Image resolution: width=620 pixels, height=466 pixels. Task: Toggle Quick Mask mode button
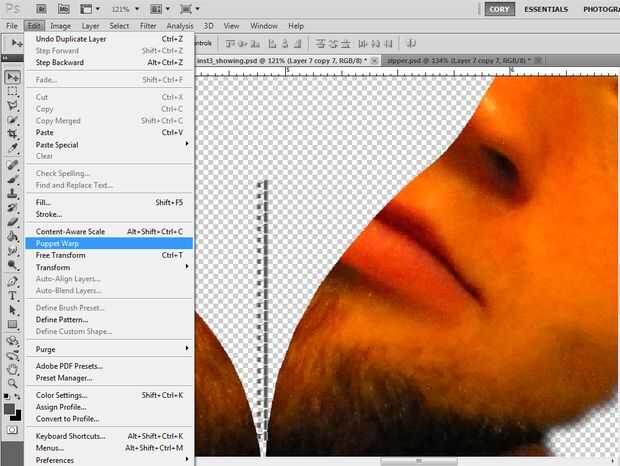[x=12, y=430]
